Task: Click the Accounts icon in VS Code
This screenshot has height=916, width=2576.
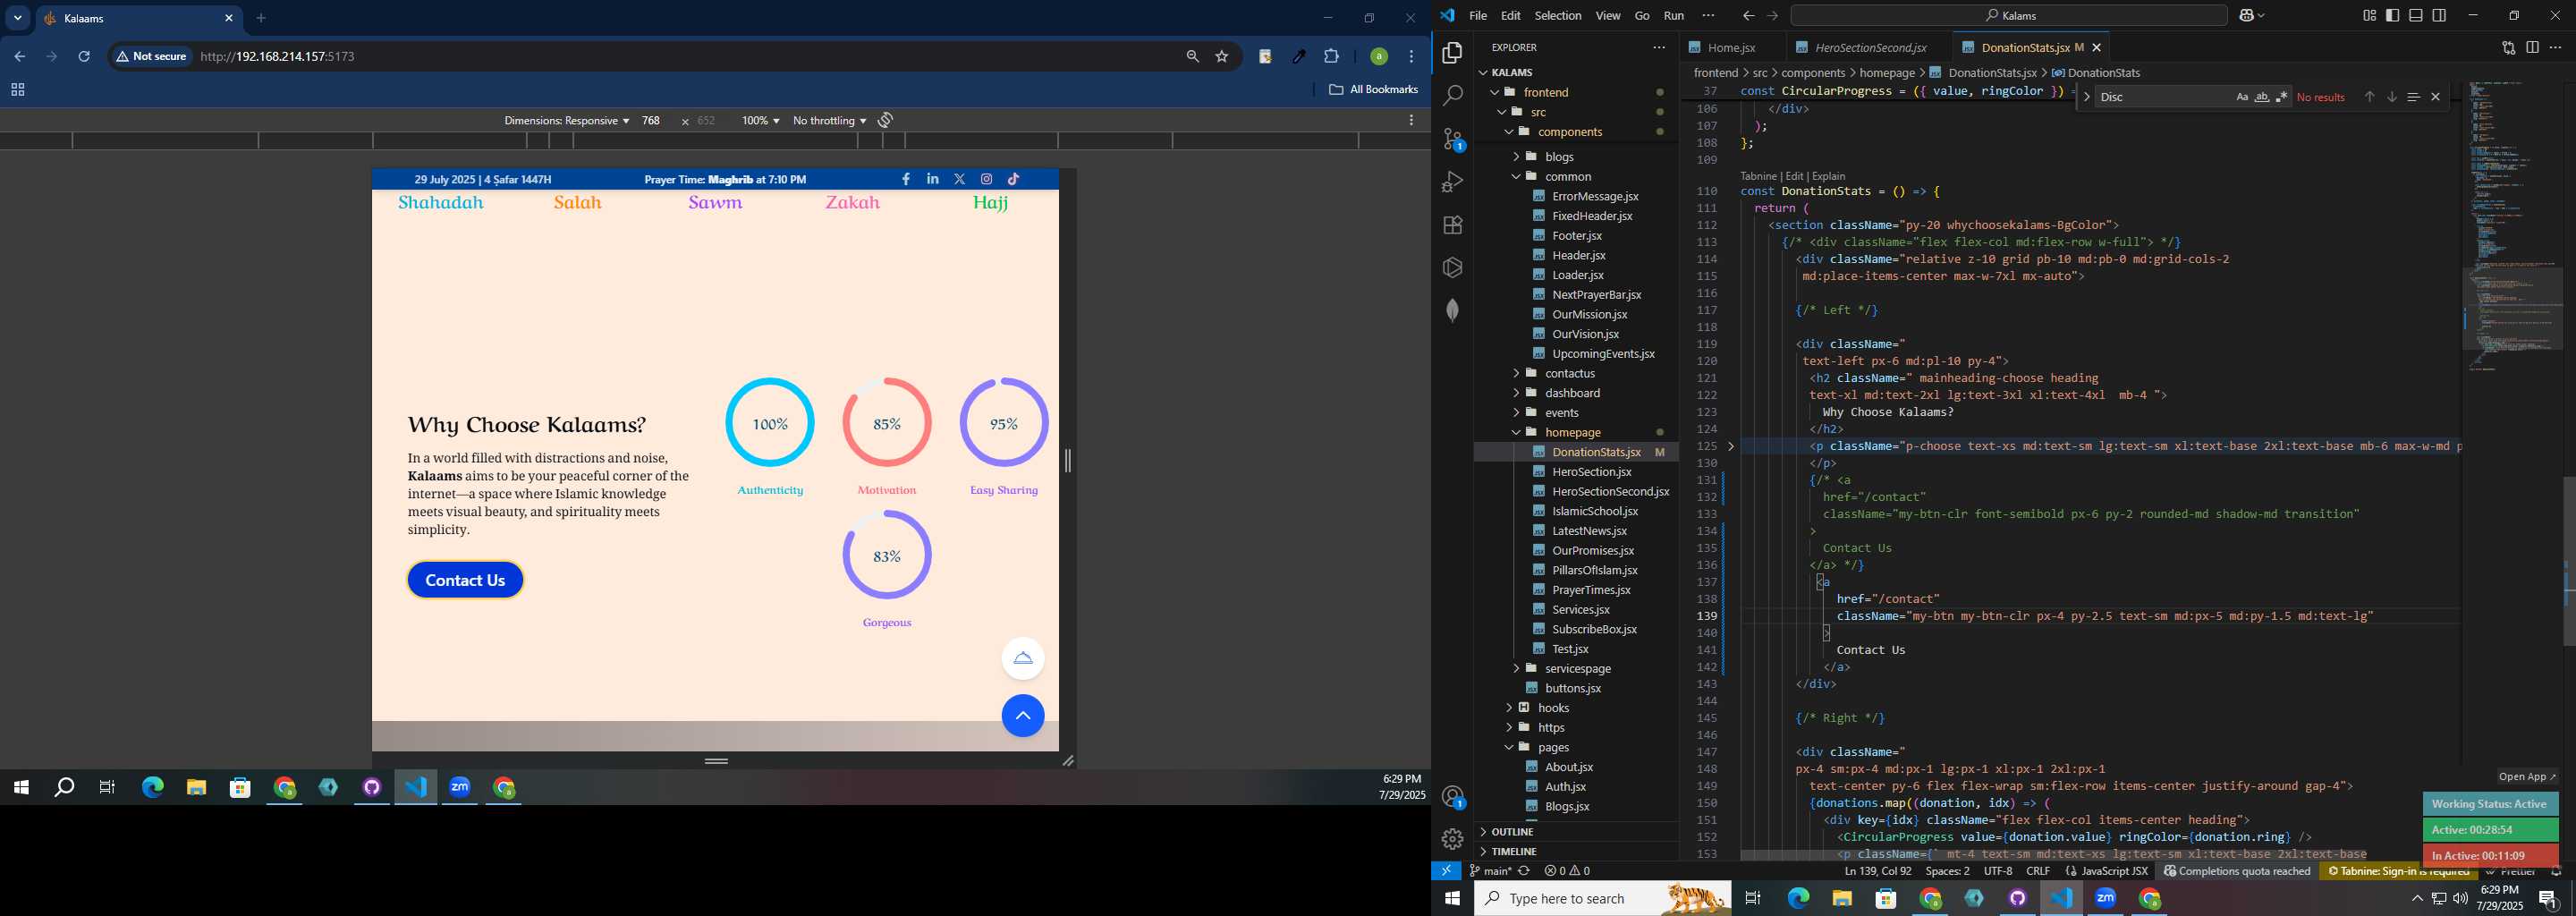Action: click(1453, 797)
